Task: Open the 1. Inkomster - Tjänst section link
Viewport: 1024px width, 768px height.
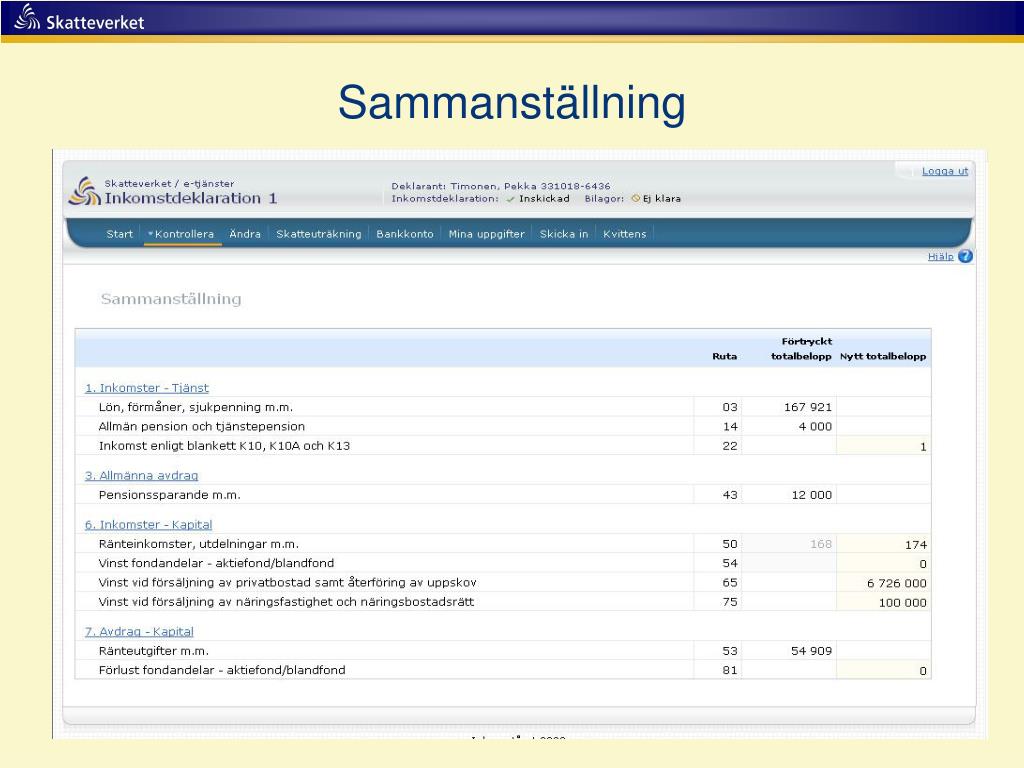Action: click(147, 388)
